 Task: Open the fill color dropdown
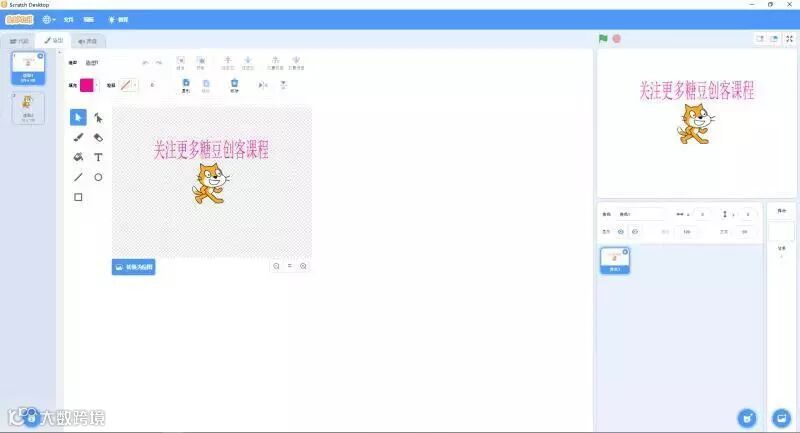97,85
